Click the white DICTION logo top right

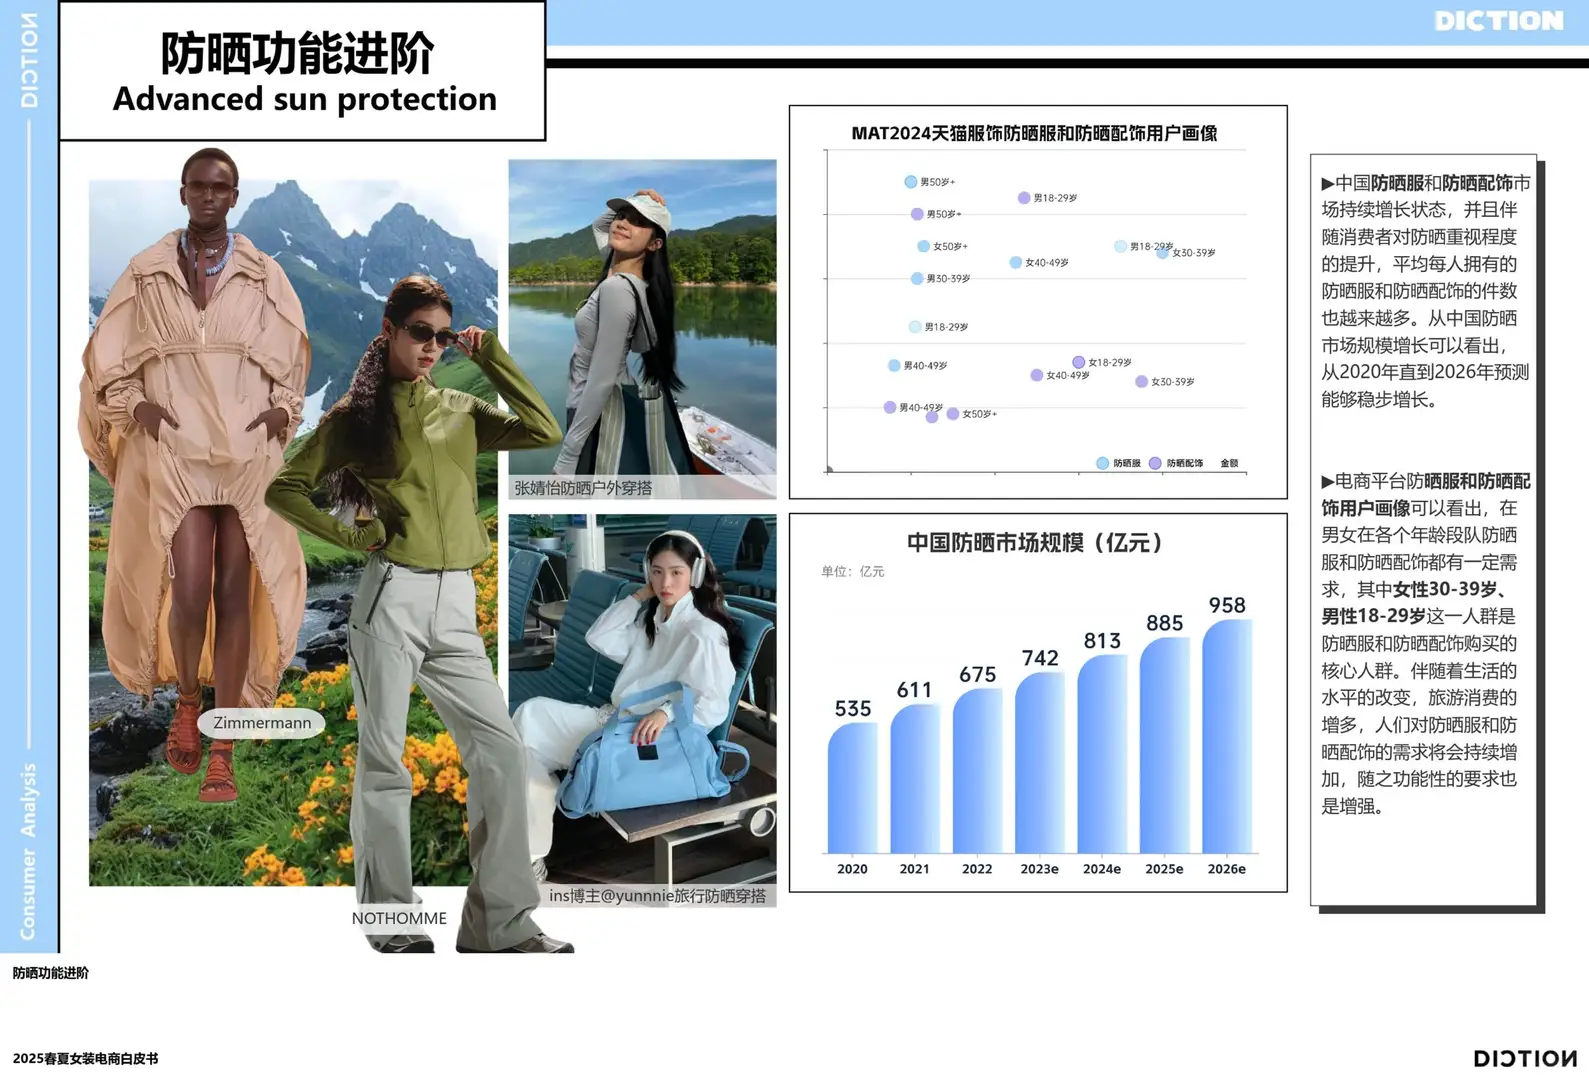coord(1498,21)
